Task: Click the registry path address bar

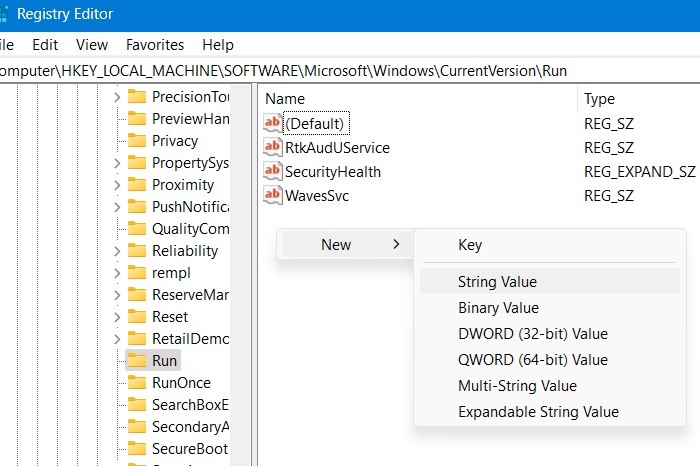Action: pyautogui.click(x=350, y=71)
